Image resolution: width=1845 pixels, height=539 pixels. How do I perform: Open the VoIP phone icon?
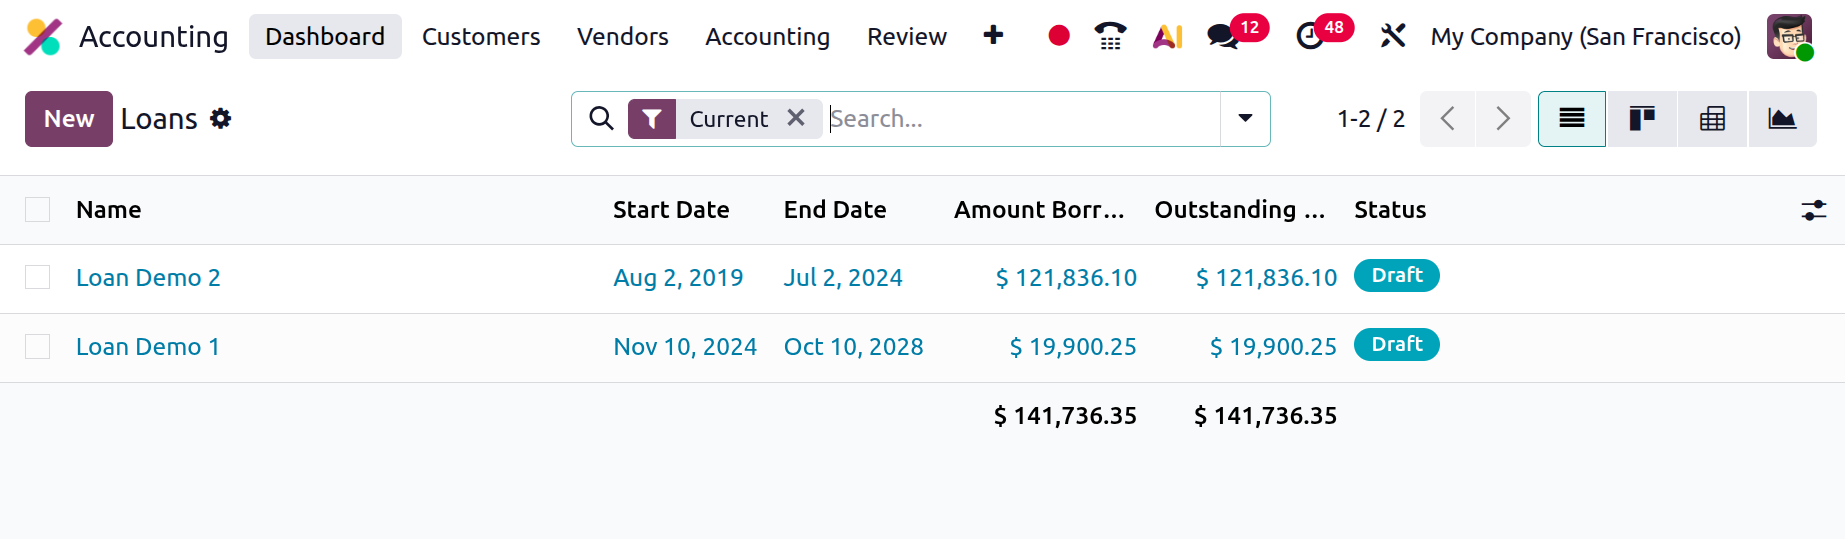coord(1110,36)
